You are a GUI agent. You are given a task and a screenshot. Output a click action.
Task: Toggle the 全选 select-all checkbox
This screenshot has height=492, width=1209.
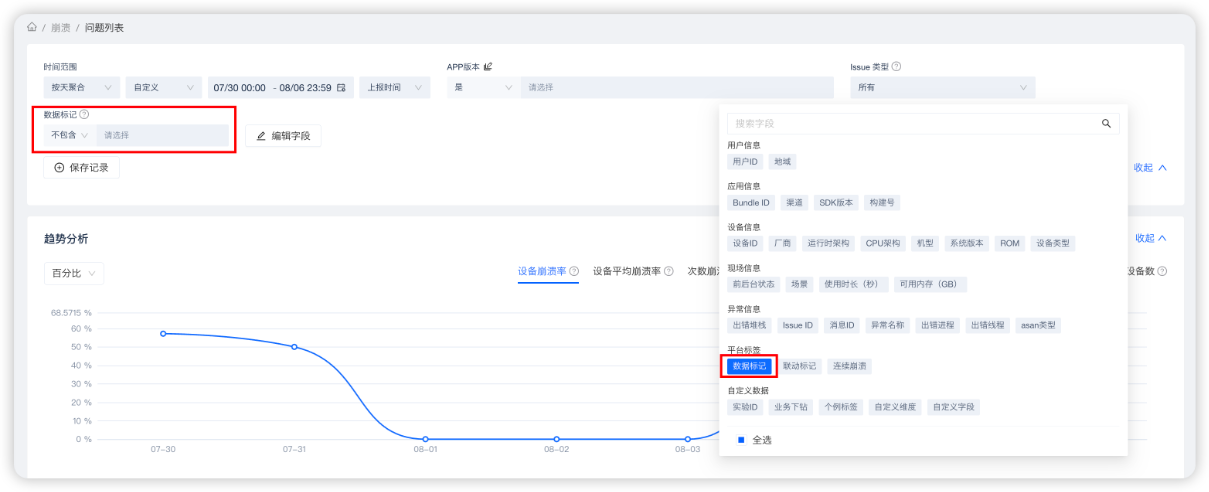(x=741, y=440)
